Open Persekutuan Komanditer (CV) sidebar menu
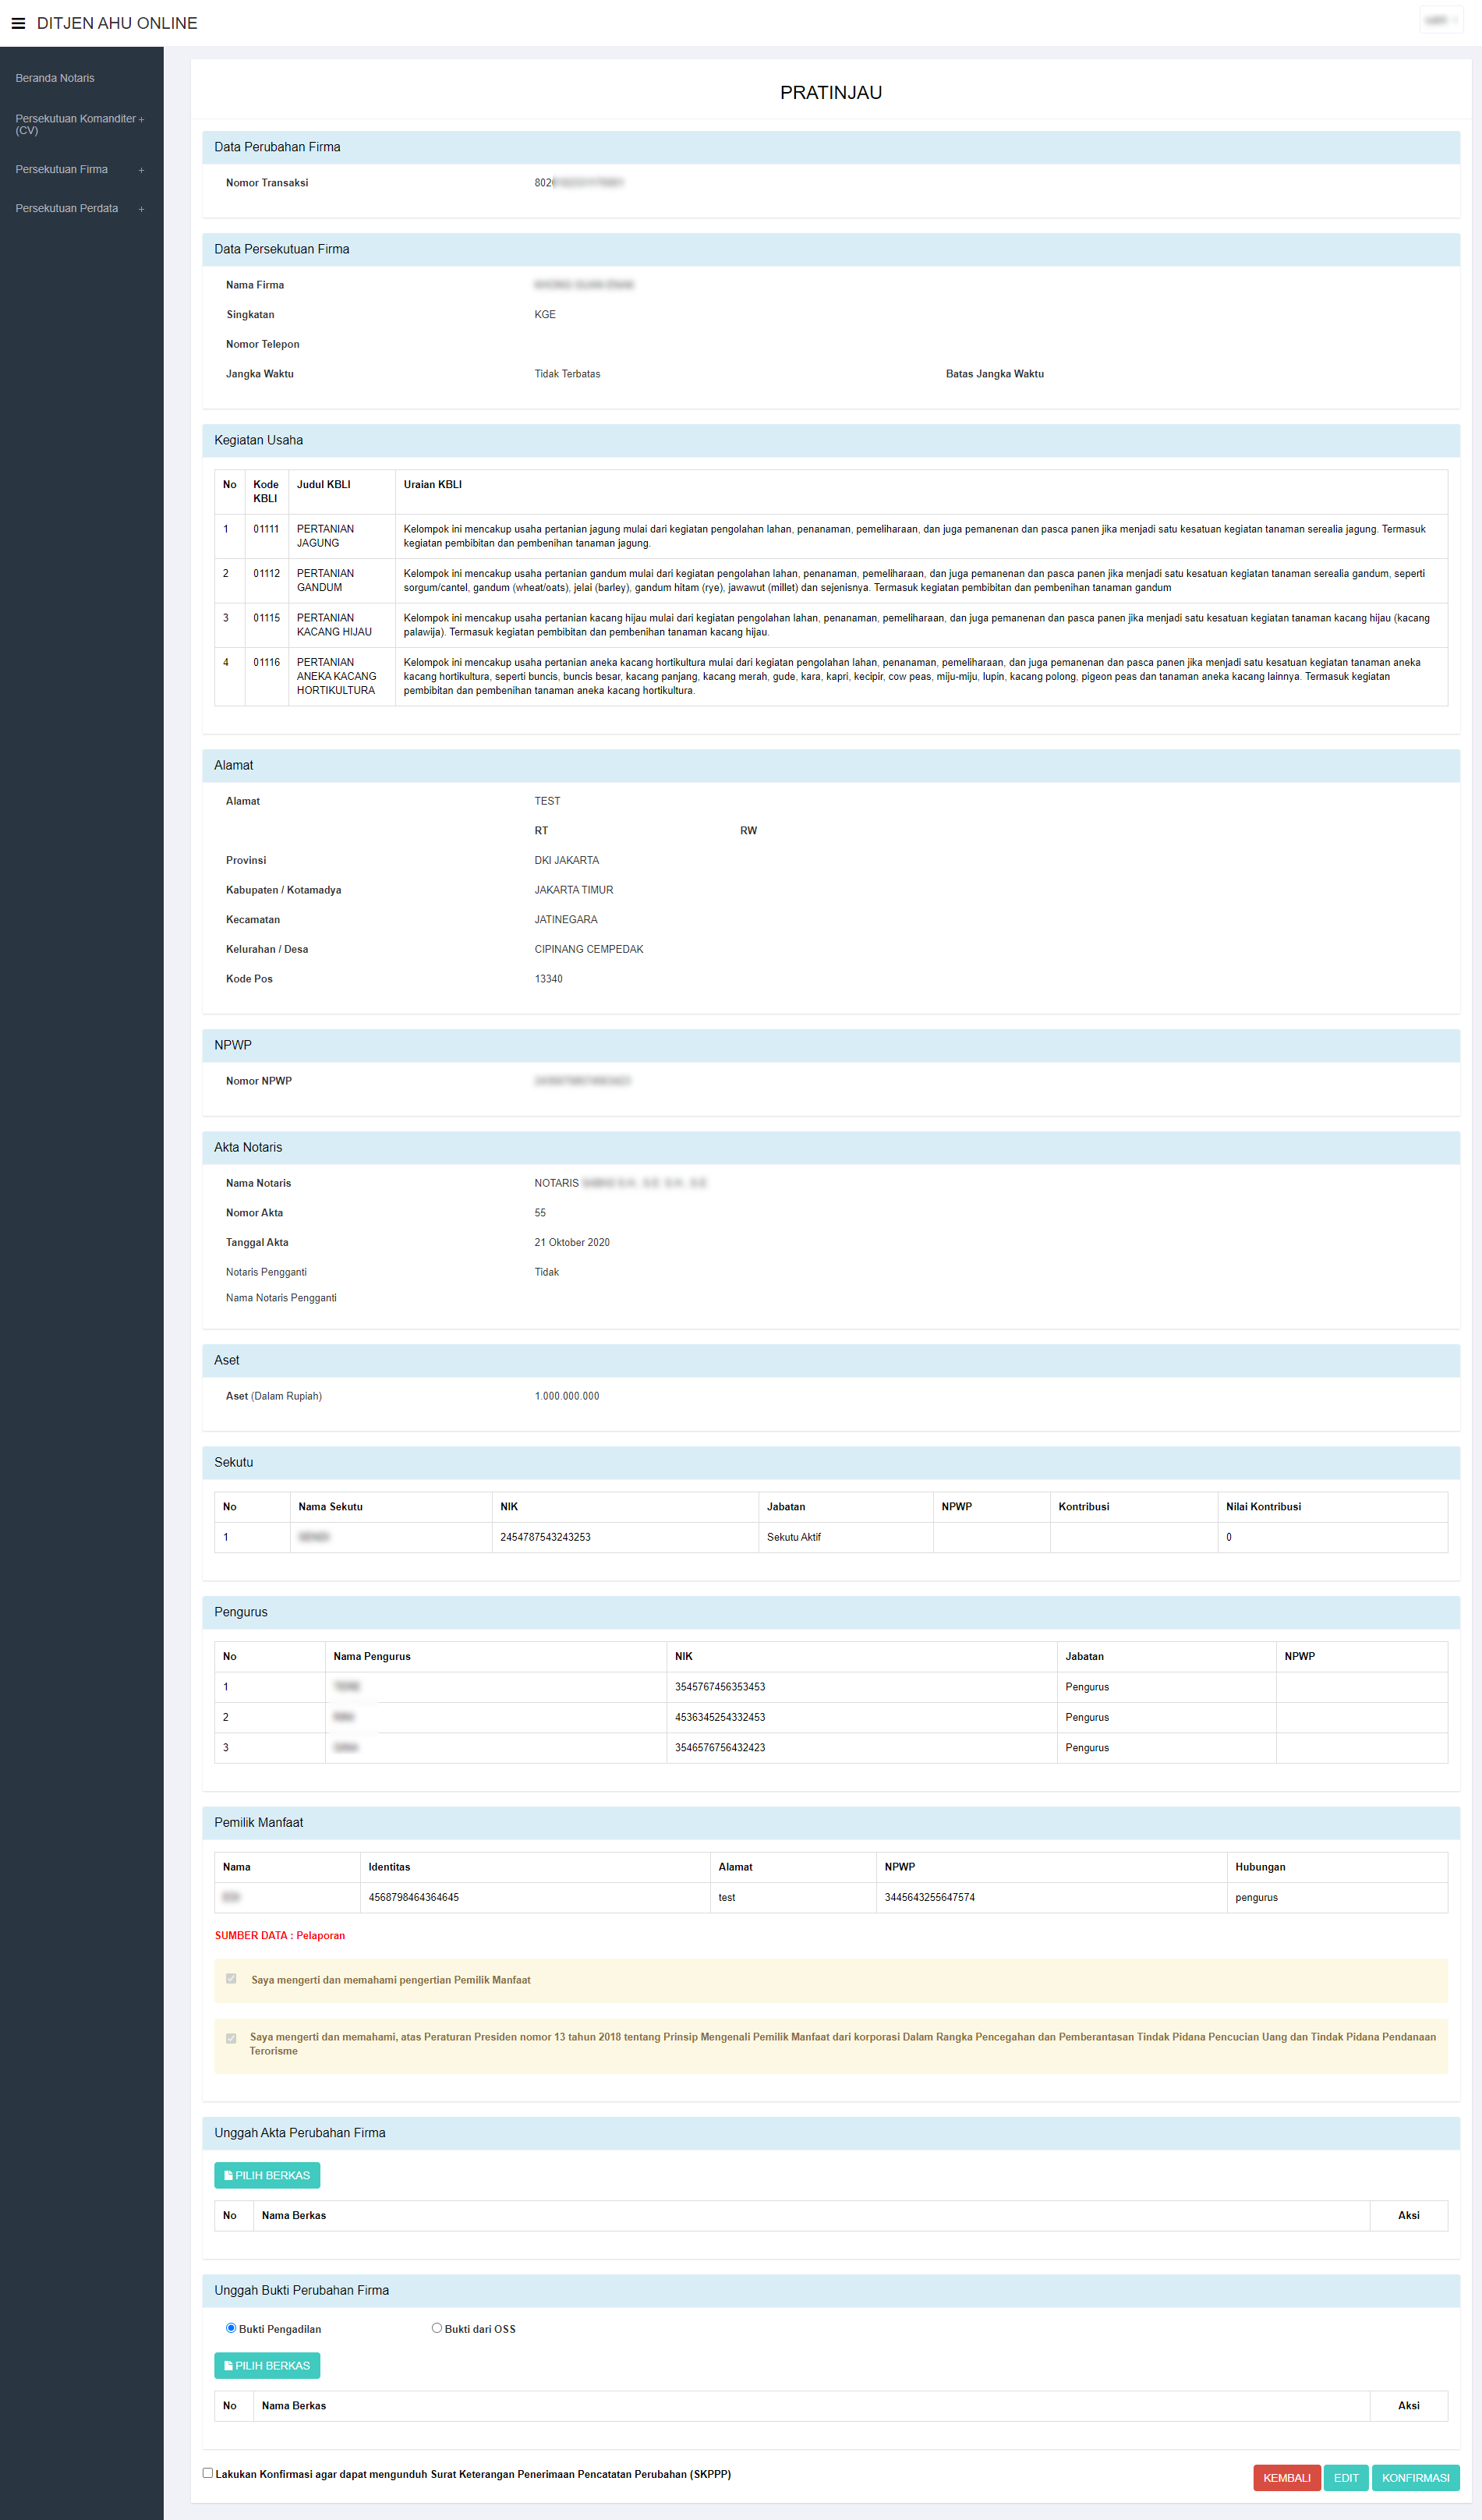1482x2520 pixels. pos(76,124)
